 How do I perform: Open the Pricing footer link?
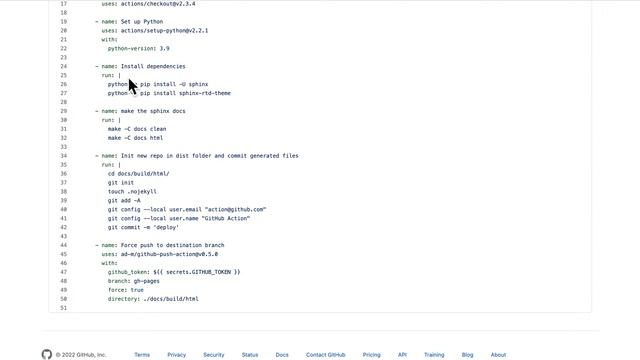click(x=371, y=355)
